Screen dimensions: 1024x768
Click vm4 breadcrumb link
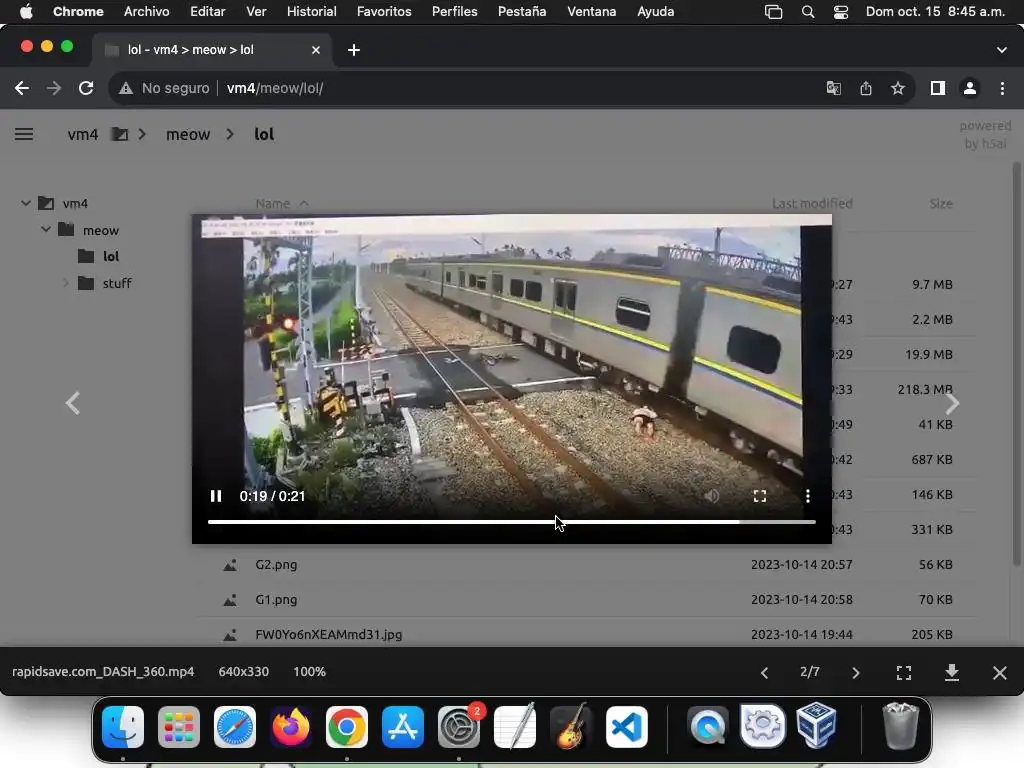(83, 134)
